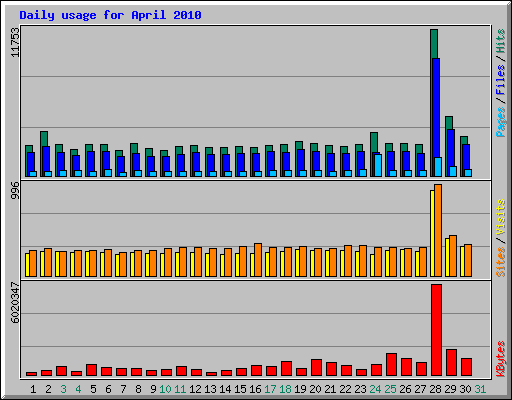
Task: Click green day label 3
Action: 63,389
